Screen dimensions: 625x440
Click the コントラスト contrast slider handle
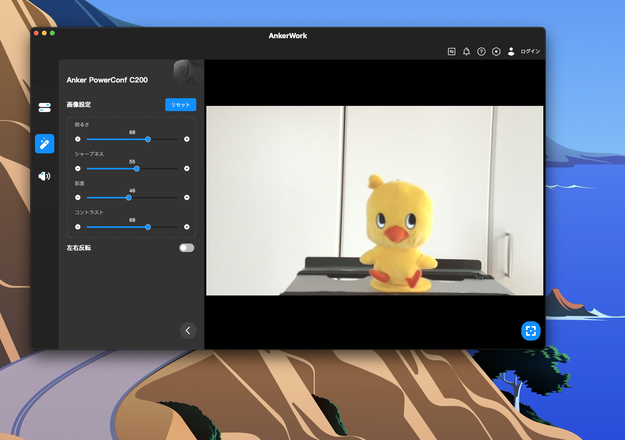point(148,227)
